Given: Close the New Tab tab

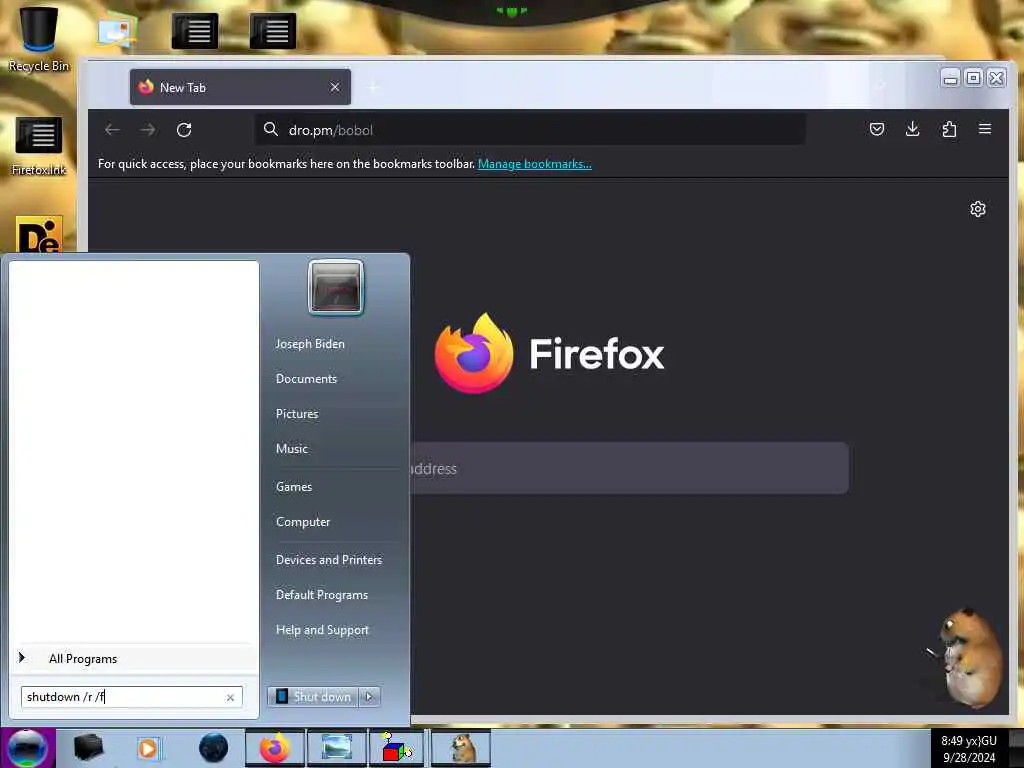Looking at the screenshot, I should click(x=335, y=87).
